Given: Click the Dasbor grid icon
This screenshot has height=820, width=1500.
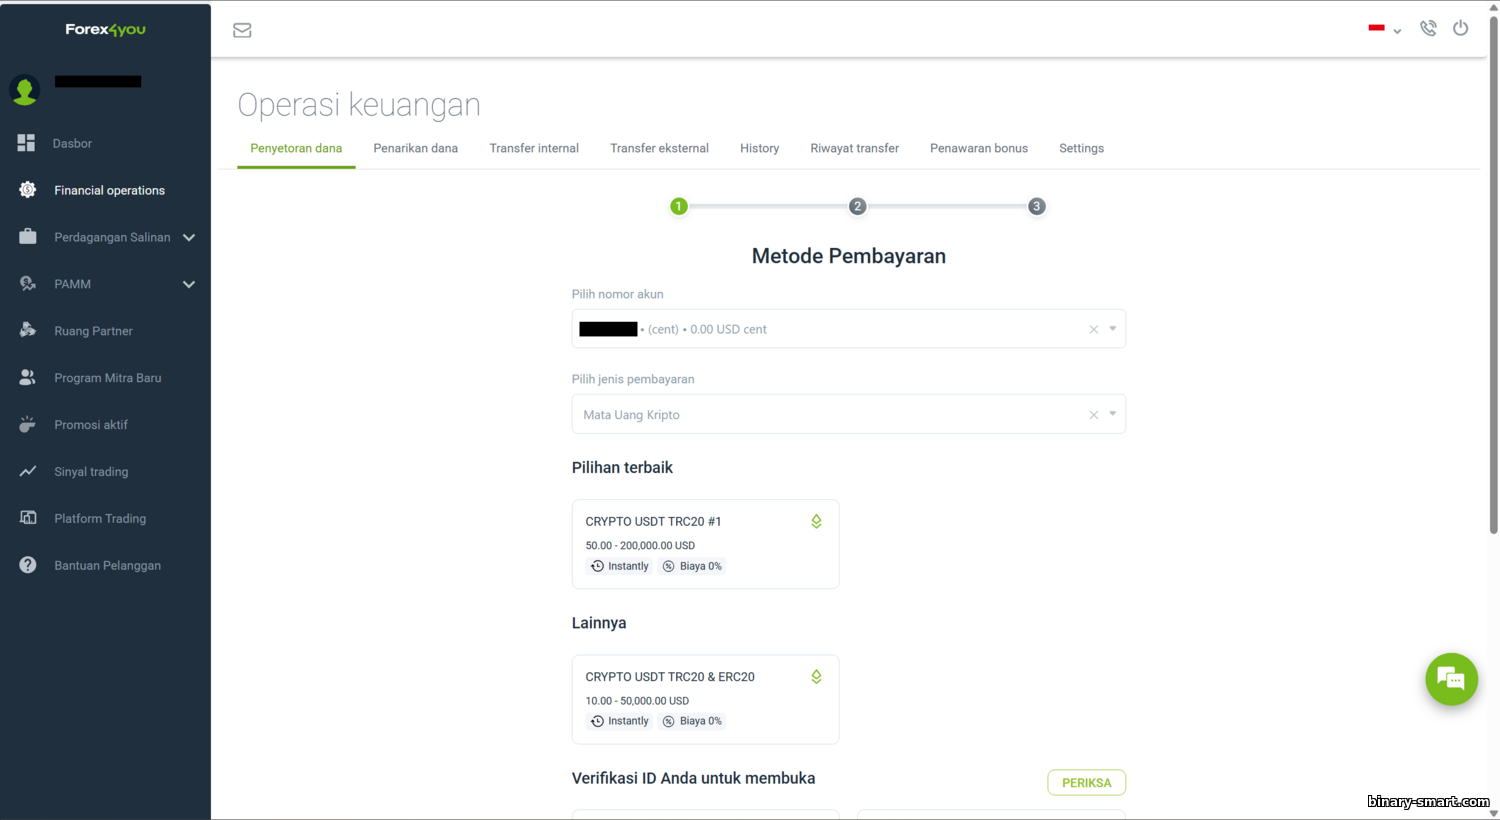Looking at the screenshot, I should (27, 143).
